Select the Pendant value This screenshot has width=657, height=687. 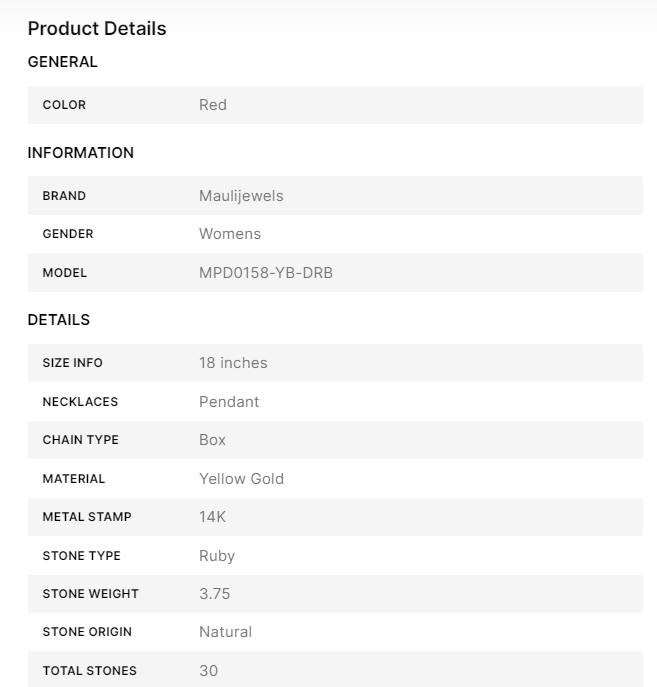pyautogui.click(x=229, y=402)
